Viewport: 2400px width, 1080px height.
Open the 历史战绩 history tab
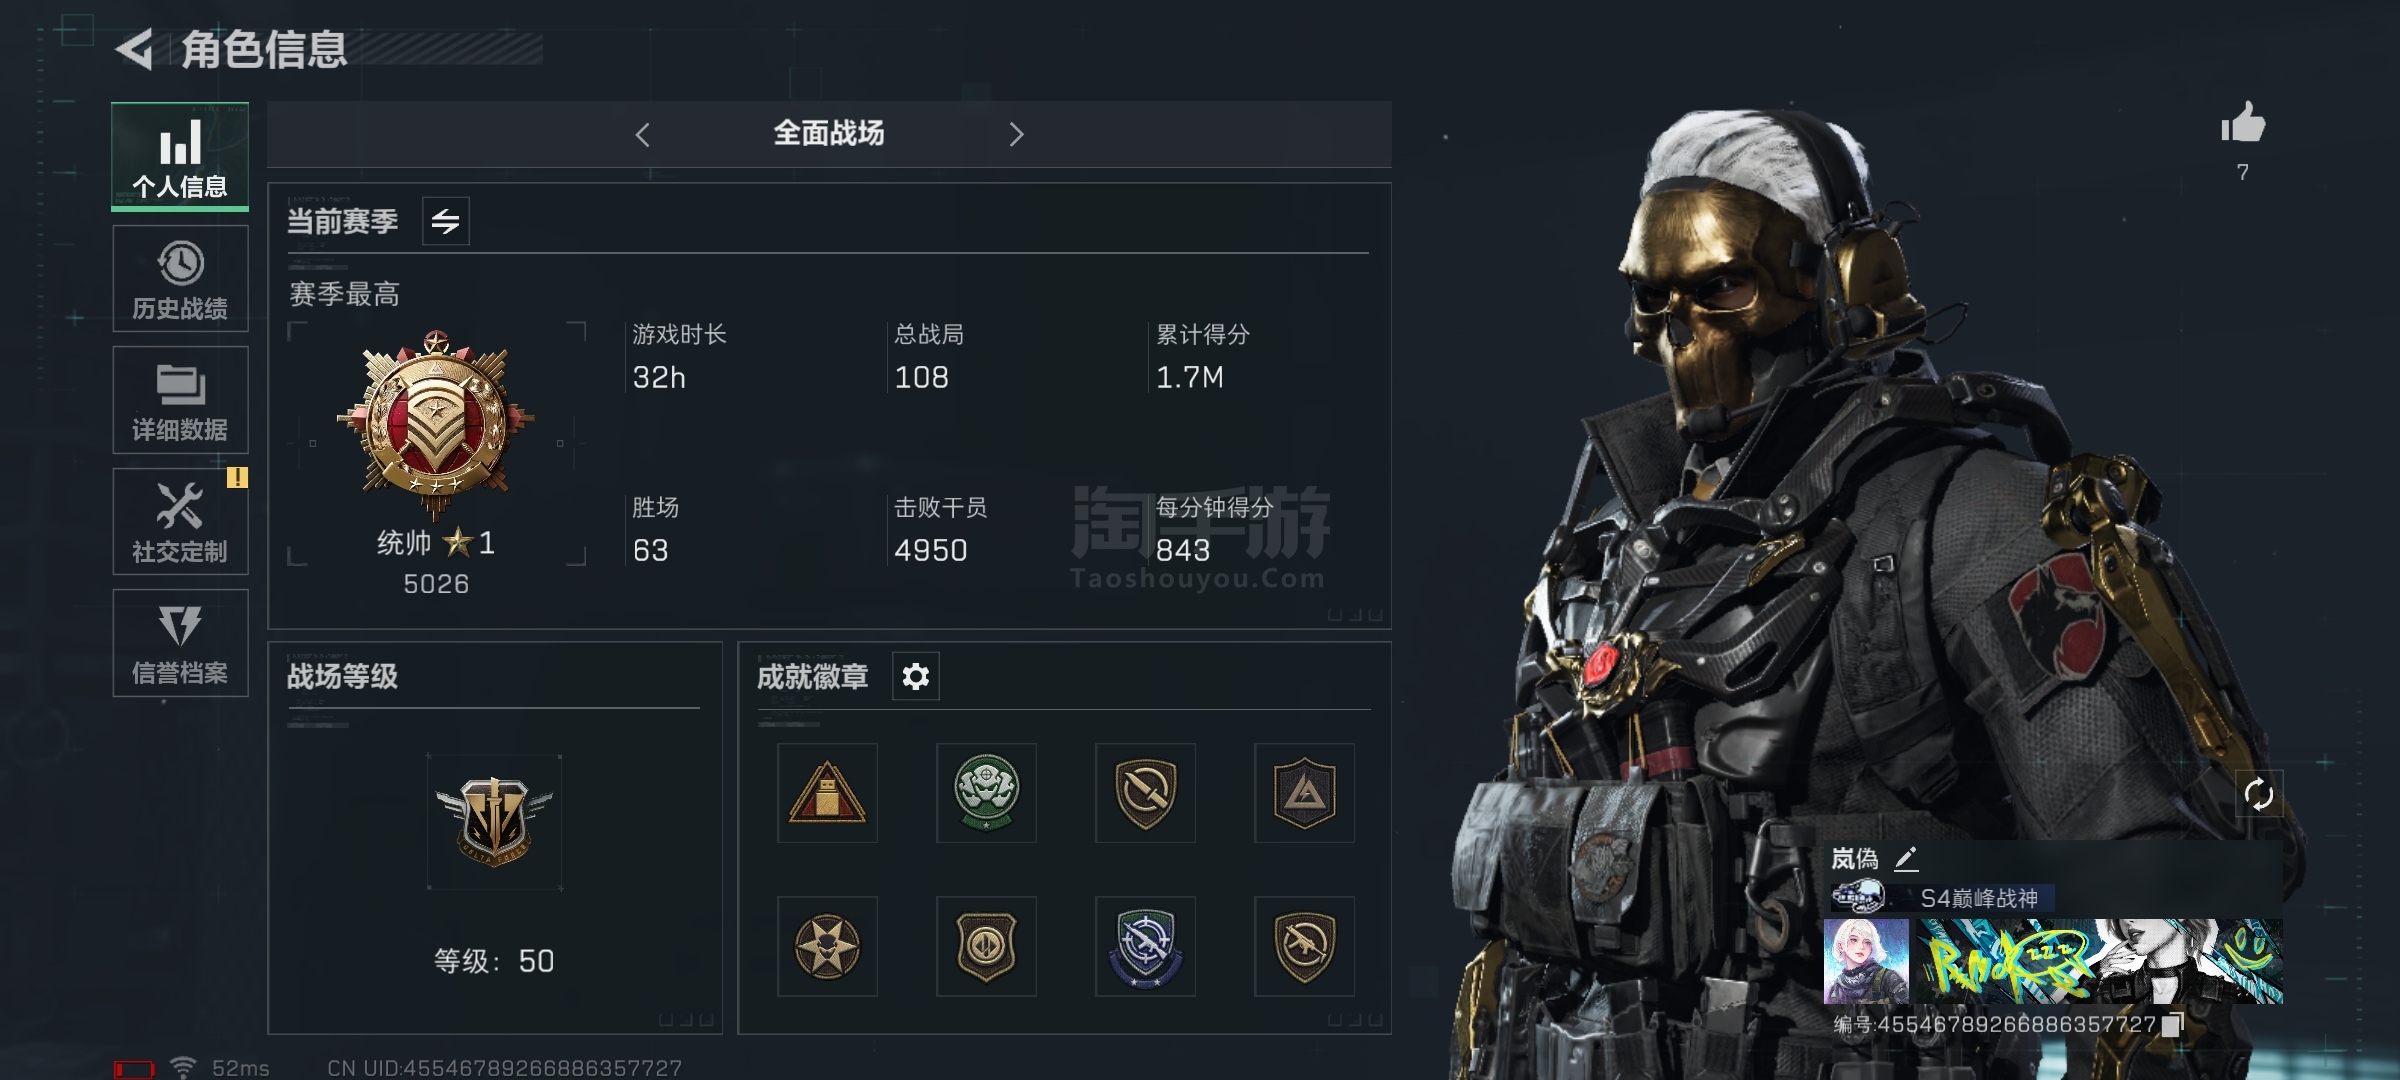pos(180,279)
